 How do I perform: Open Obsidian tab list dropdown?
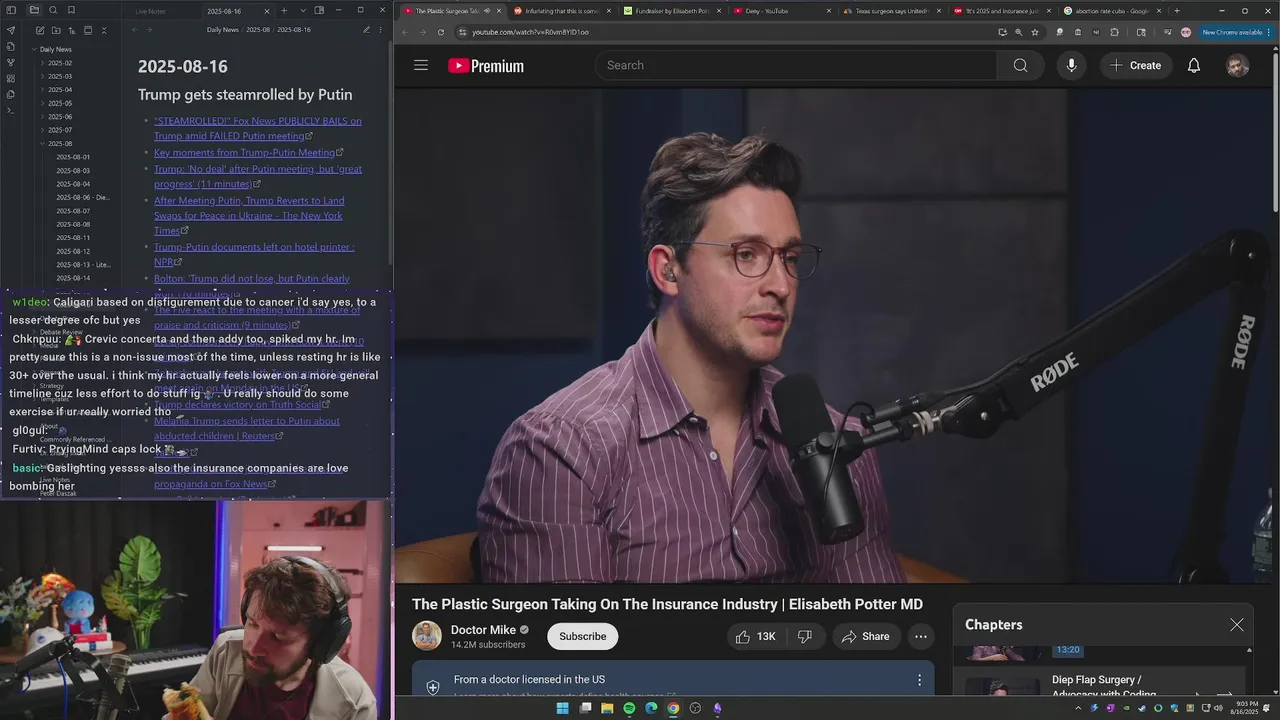(x=302, y=11)
